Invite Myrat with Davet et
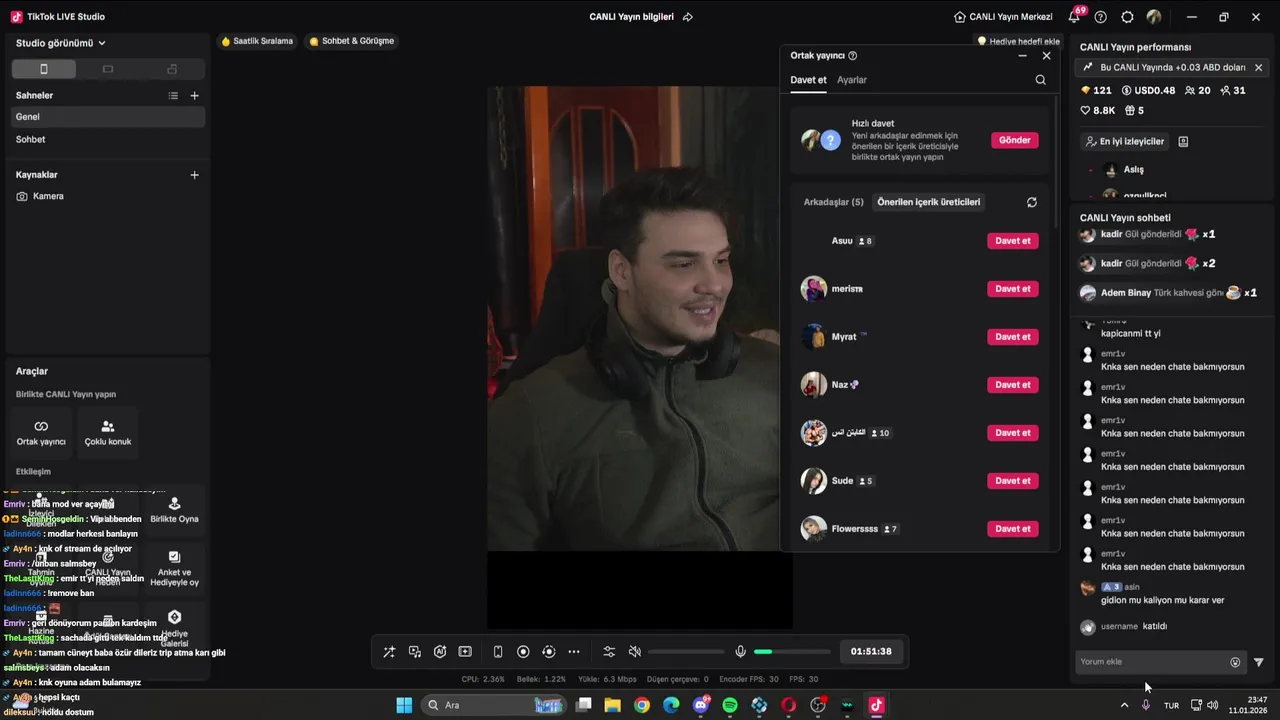Image resolution: width=1280 pixels, height=720 pixels. click(1012, 337)
